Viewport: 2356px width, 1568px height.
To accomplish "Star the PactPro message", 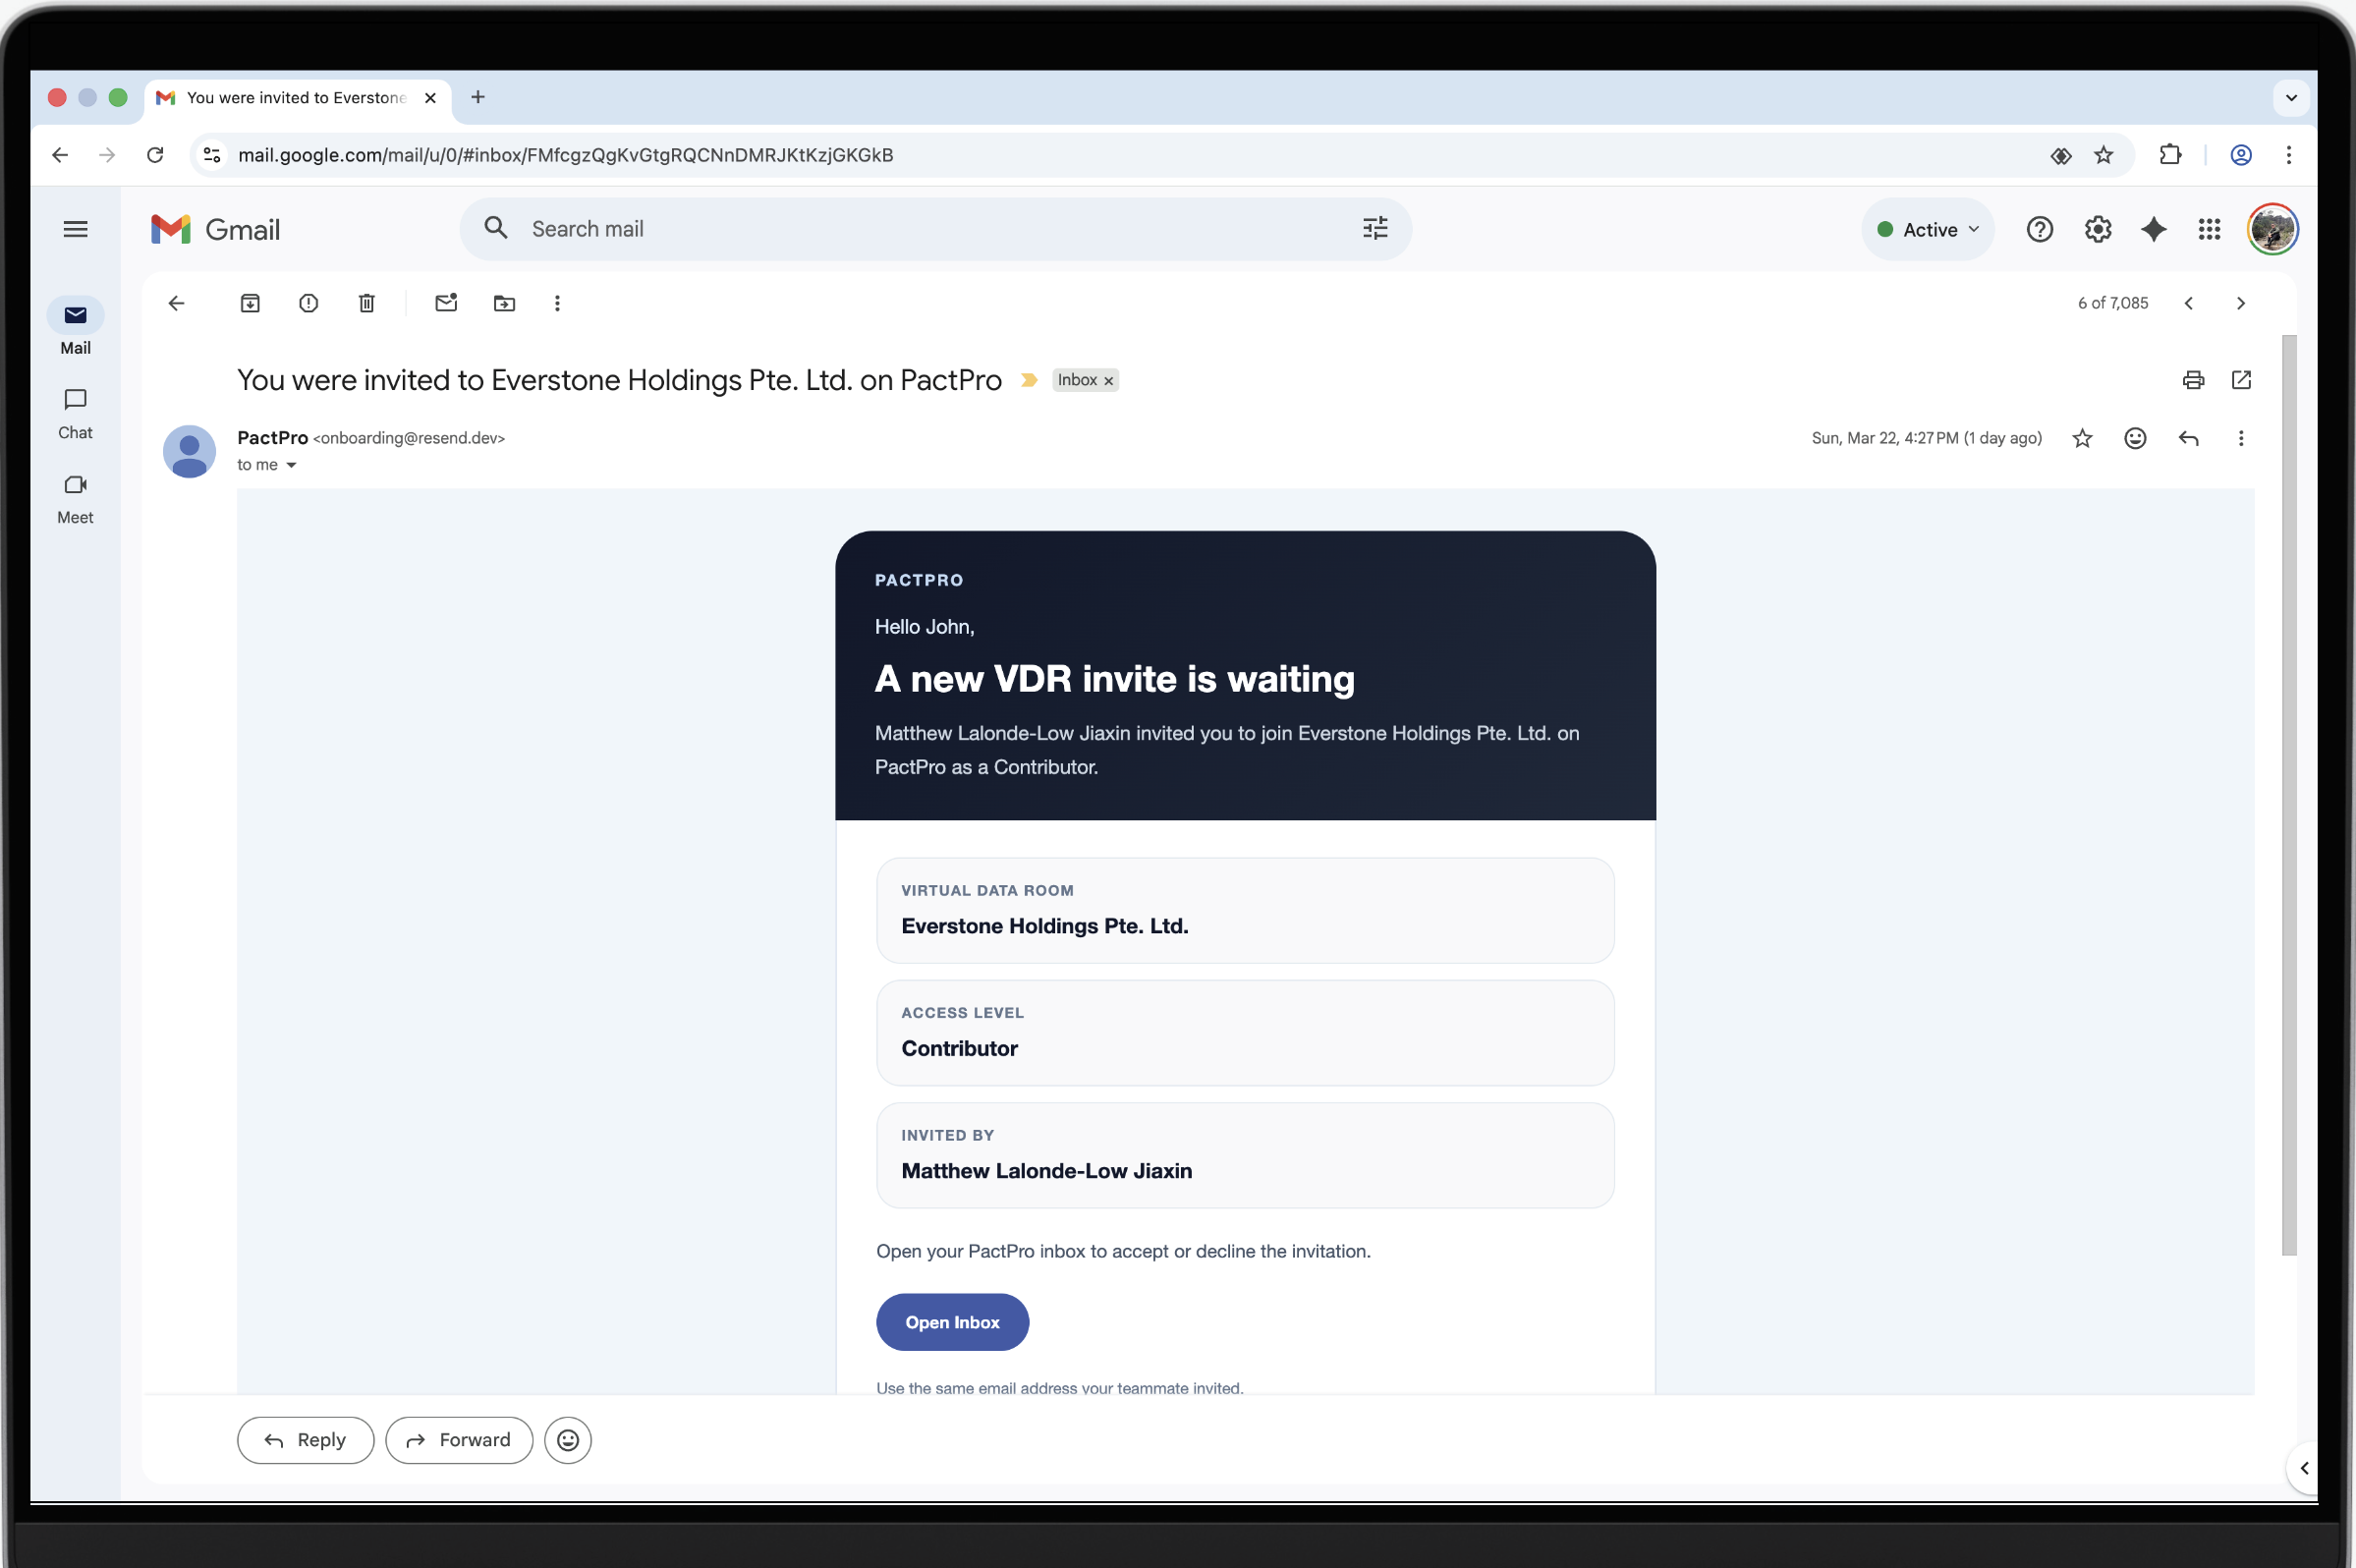I will (2082, 438).
